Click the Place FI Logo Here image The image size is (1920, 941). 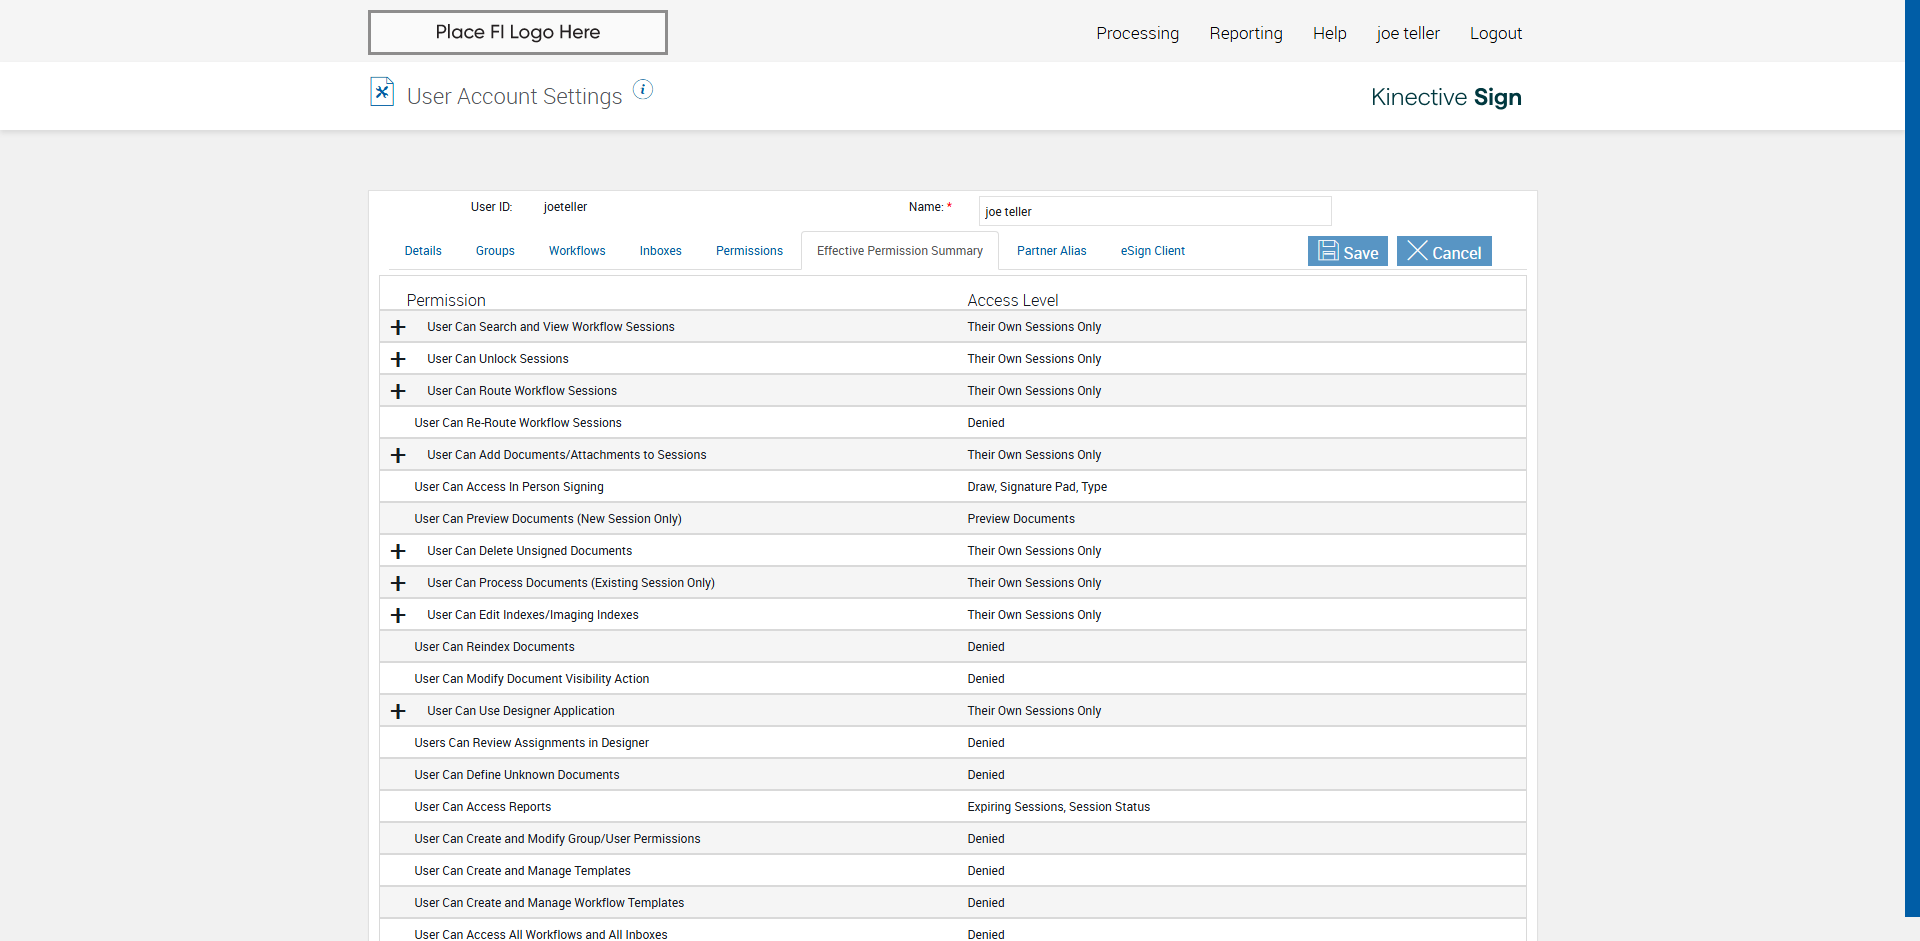click(517, 32)
